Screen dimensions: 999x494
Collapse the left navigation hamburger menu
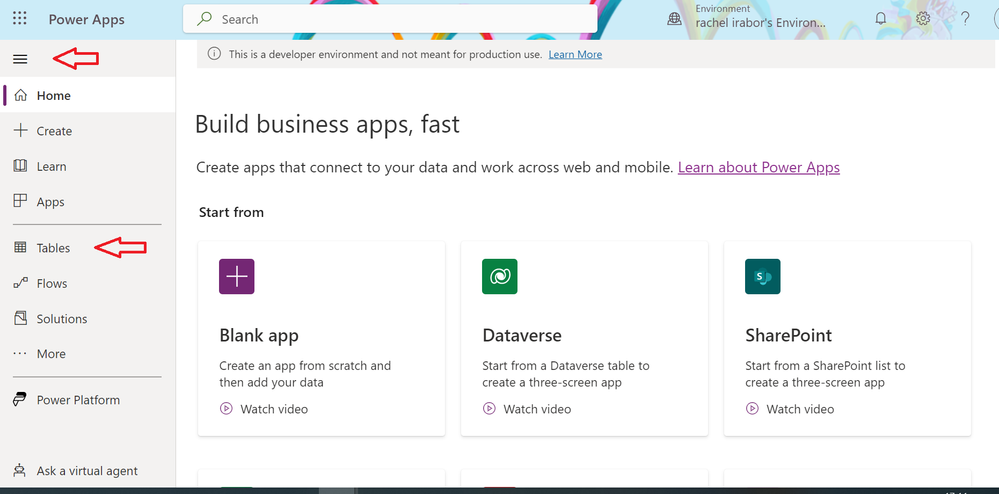click(x=20, y=59)
